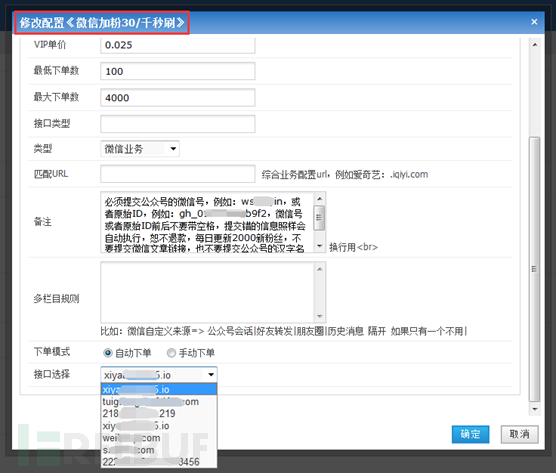This screenshot has height=473, width=556.
Task: Click 多栏目规则 textarea scroll up arrow
Action: click(319, 269)
